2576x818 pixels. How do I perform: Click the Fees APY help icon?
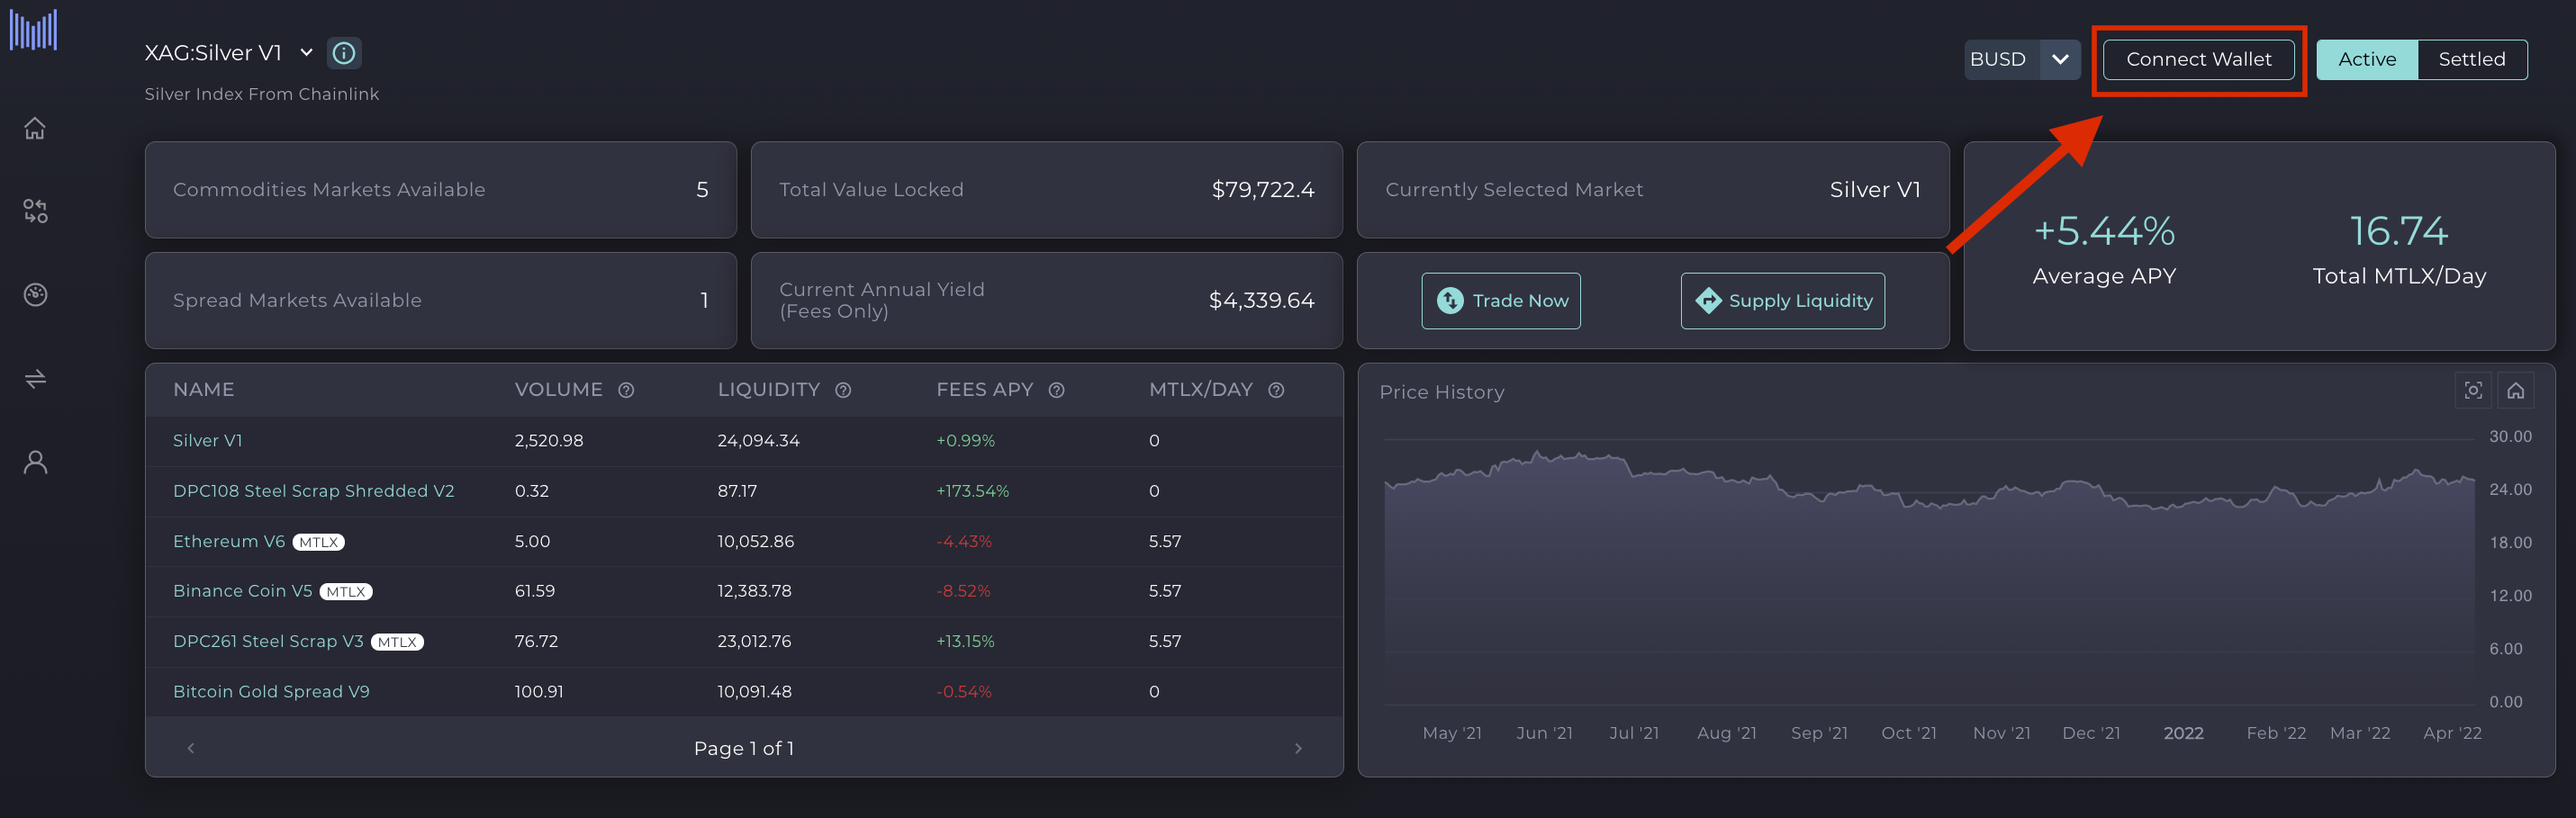(x=1056, y=390)
